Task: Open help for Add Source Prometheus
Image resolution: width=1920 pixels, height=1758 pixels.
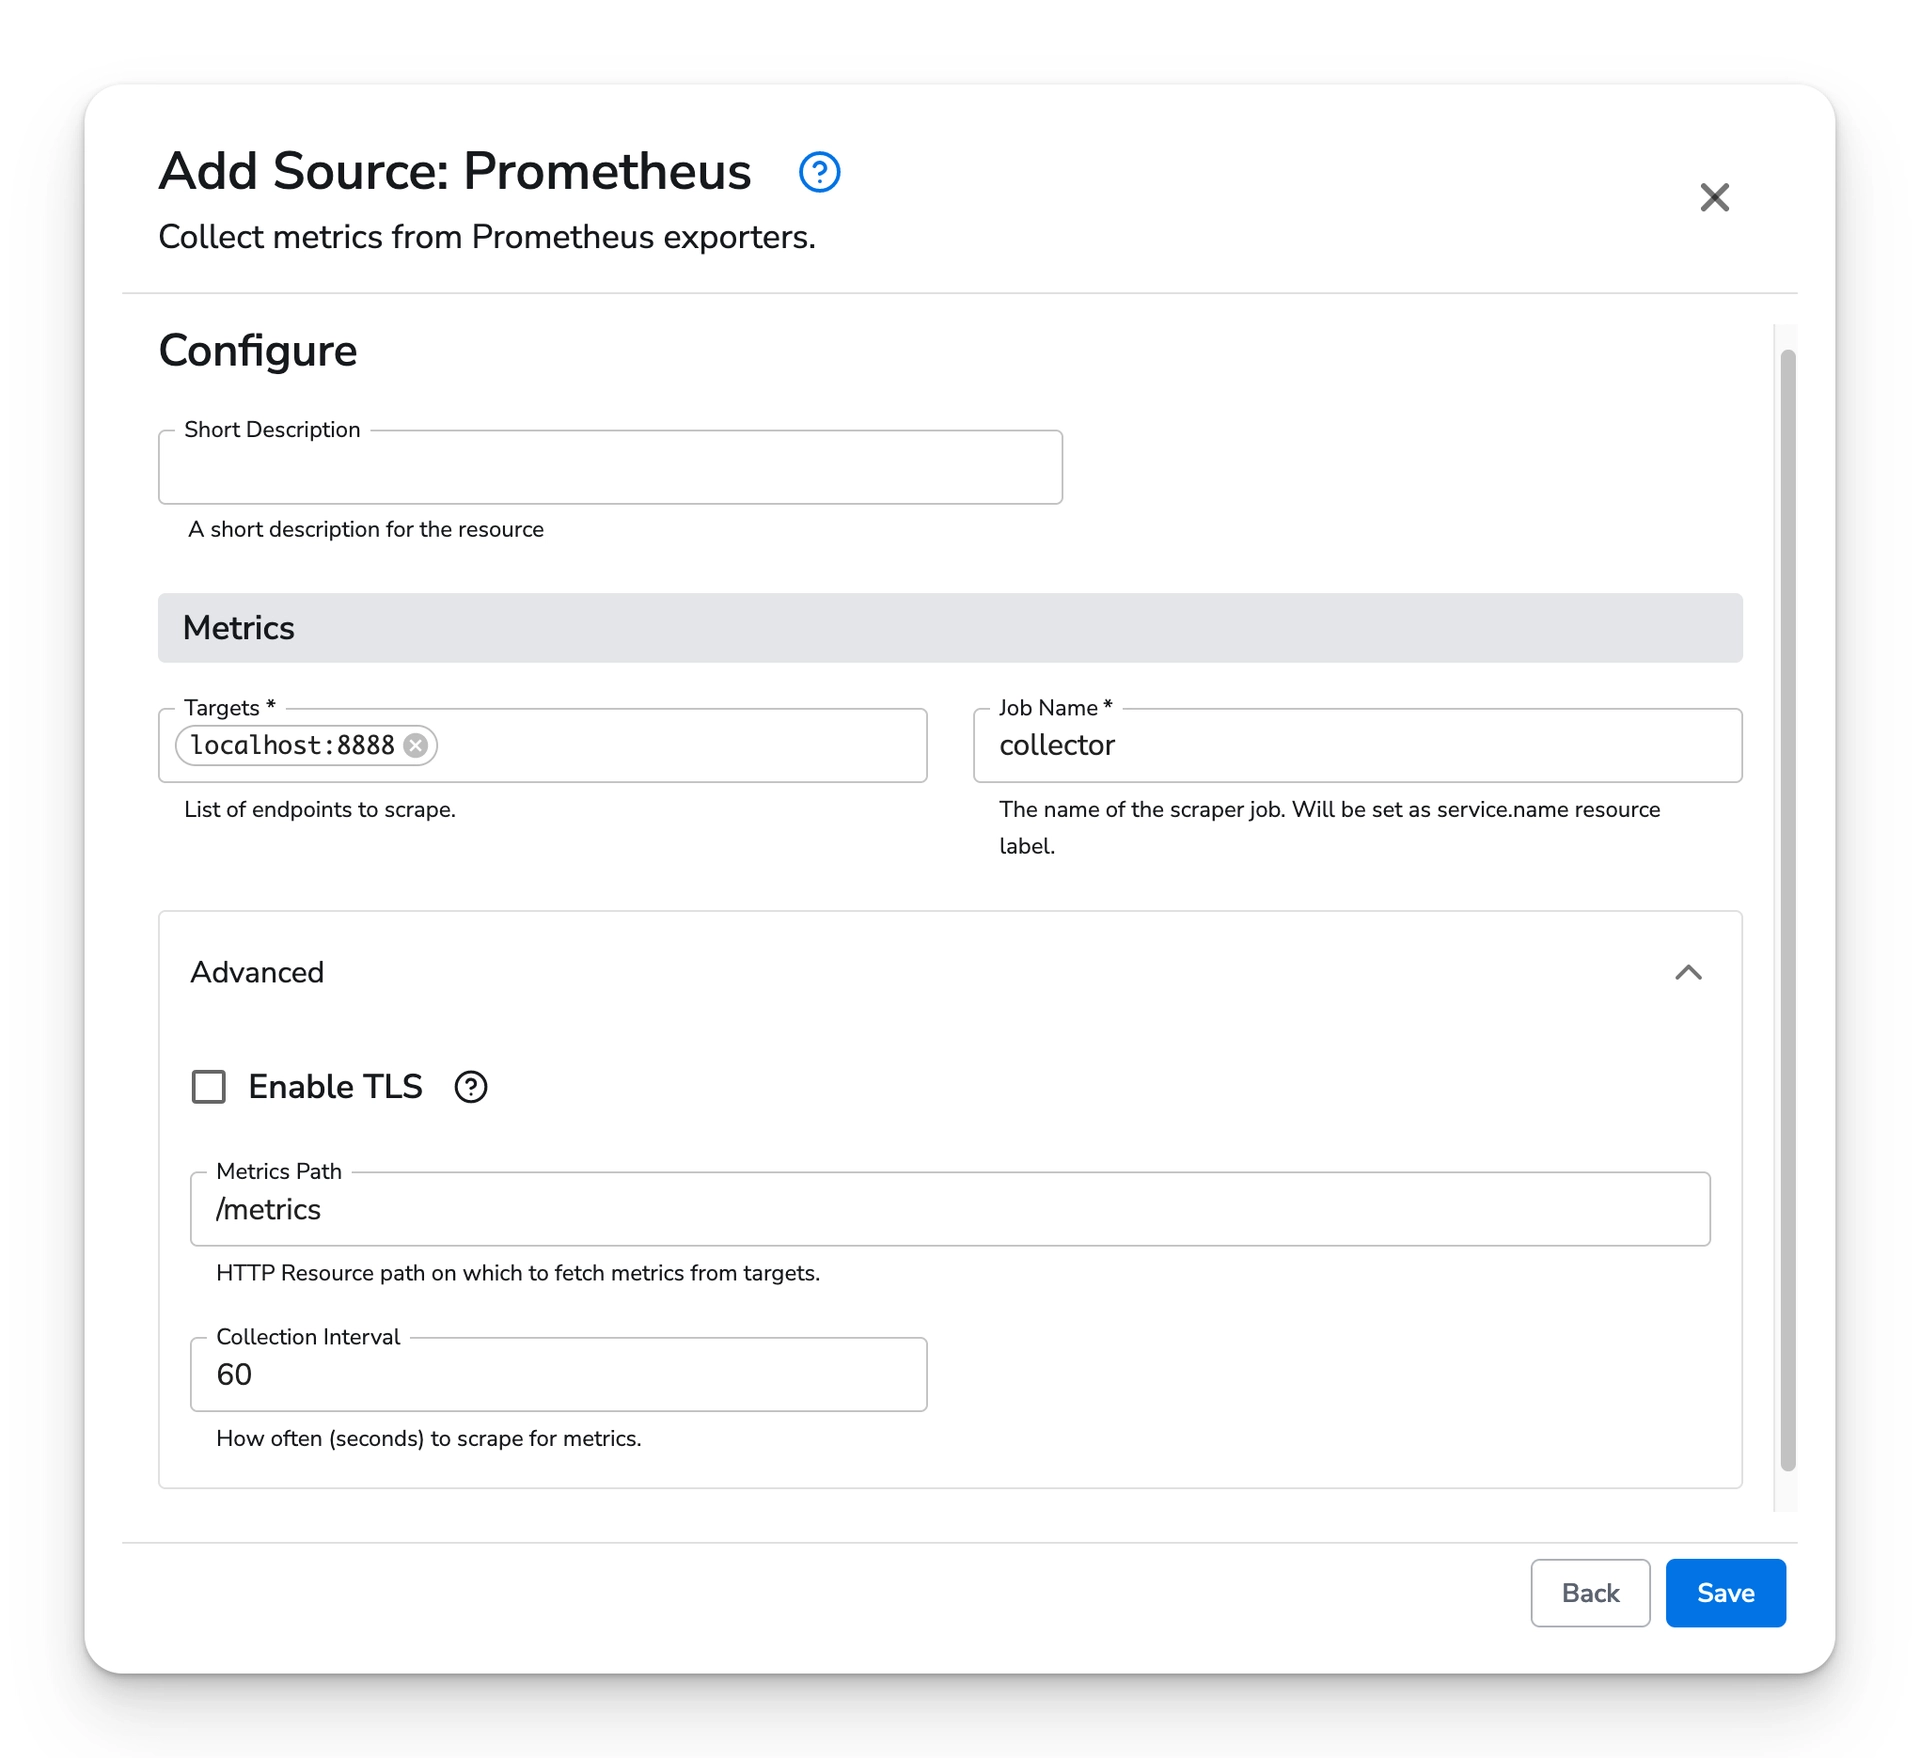Action: [x=818, y=172]
